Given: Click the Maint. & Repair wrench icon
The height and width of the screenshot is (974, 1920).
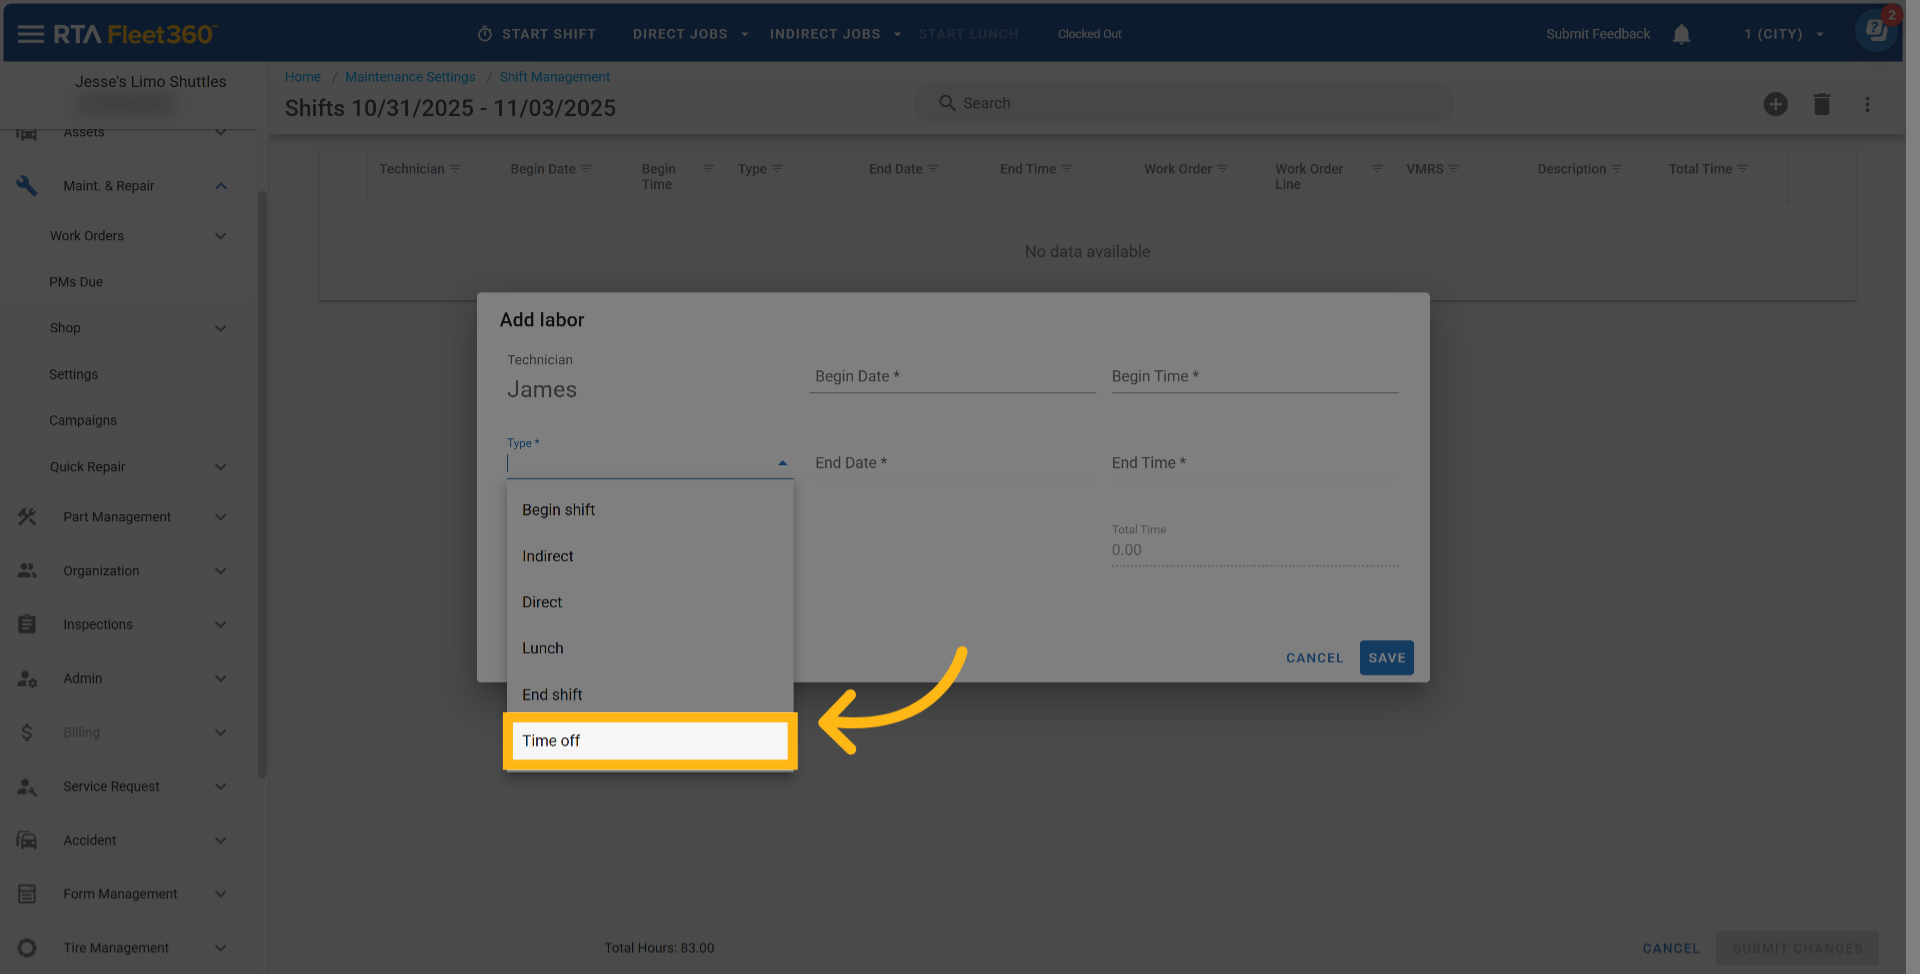Looking at the screenshot, I should point(27,186).
